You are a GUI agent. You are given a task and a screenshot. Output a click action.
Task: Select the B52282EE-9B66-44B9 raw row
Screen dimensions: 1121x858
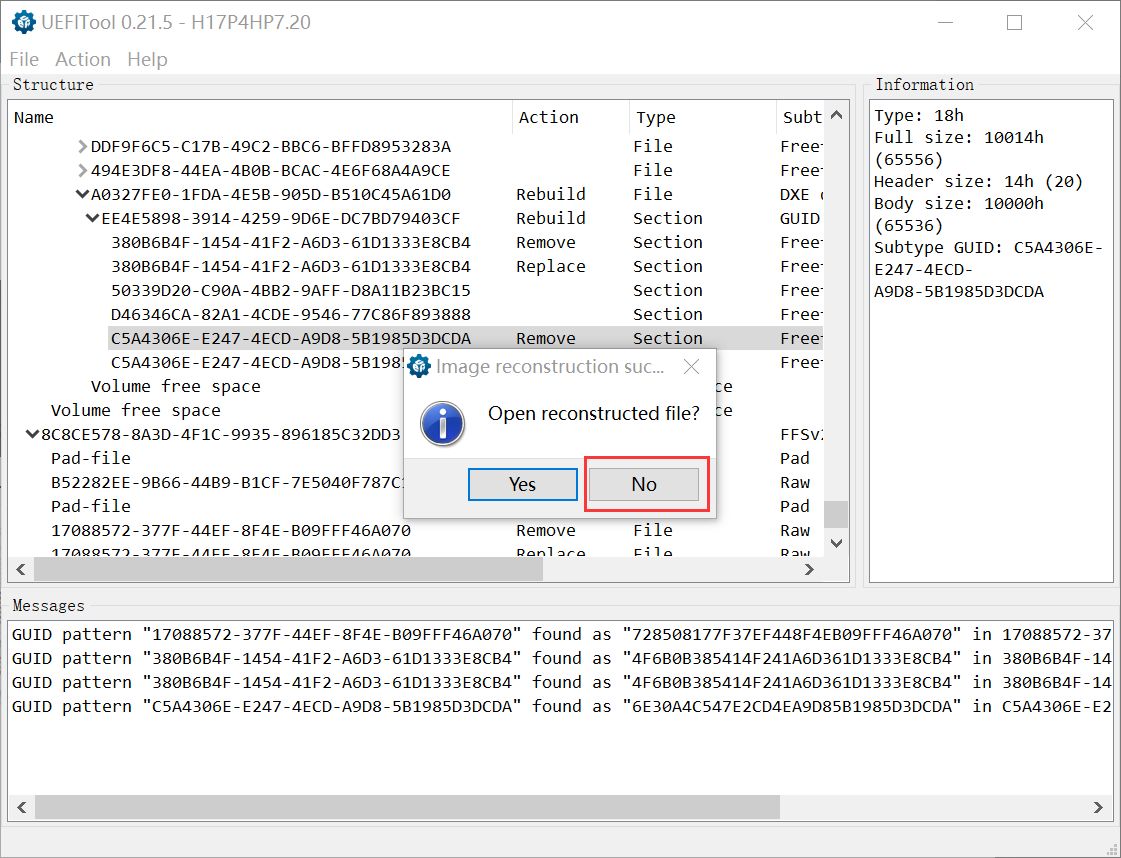227,483
